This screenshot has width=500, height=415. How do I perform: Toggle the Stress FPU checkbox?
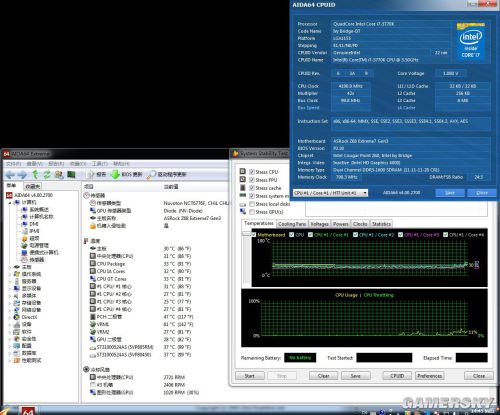(x=252, y=180)
